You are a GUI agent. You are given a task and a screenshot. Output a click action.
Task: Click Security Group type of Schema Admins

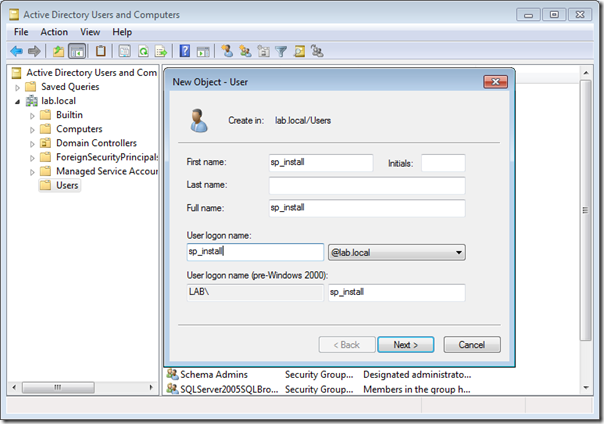click(319, 375)
